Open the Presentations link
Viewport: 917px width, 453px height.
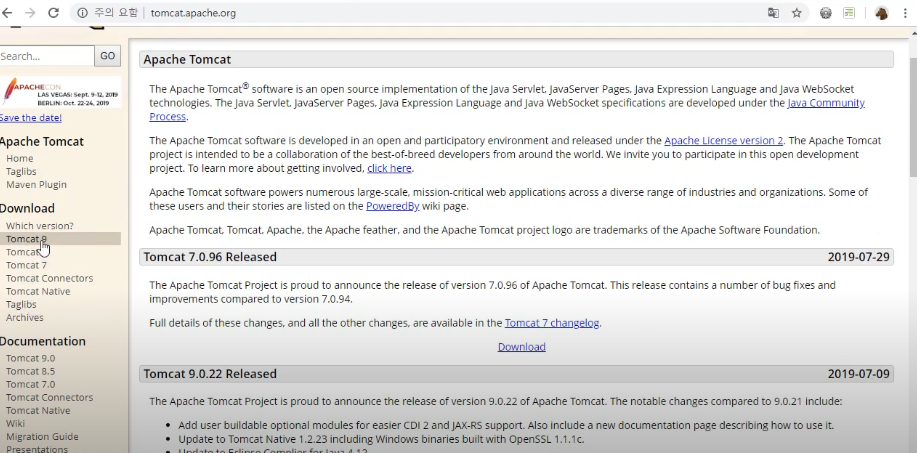[37, 449]
